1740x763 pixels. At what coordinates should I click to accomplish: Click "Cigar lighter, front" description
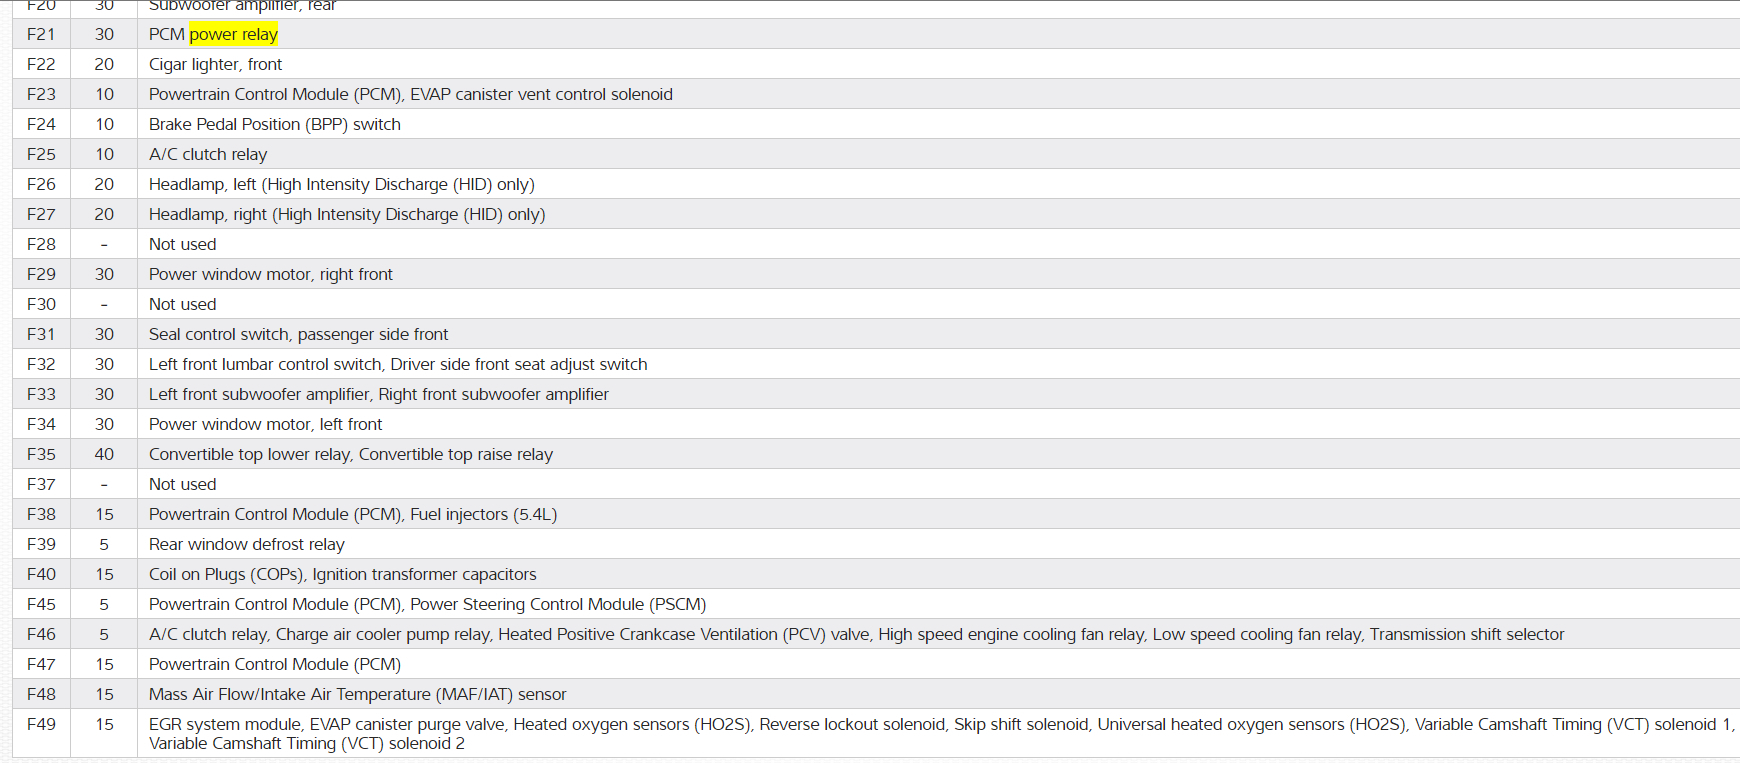point(215,64)
